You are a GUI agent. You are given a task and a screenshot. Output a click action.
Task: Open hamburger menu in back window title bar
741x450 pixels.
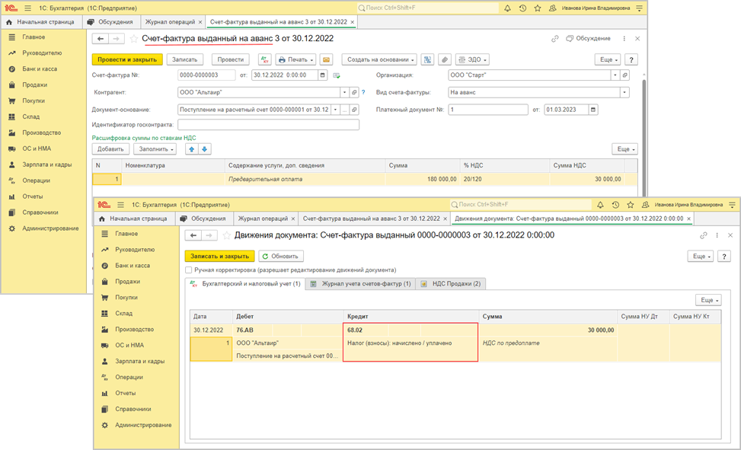[x=28, y=8]
